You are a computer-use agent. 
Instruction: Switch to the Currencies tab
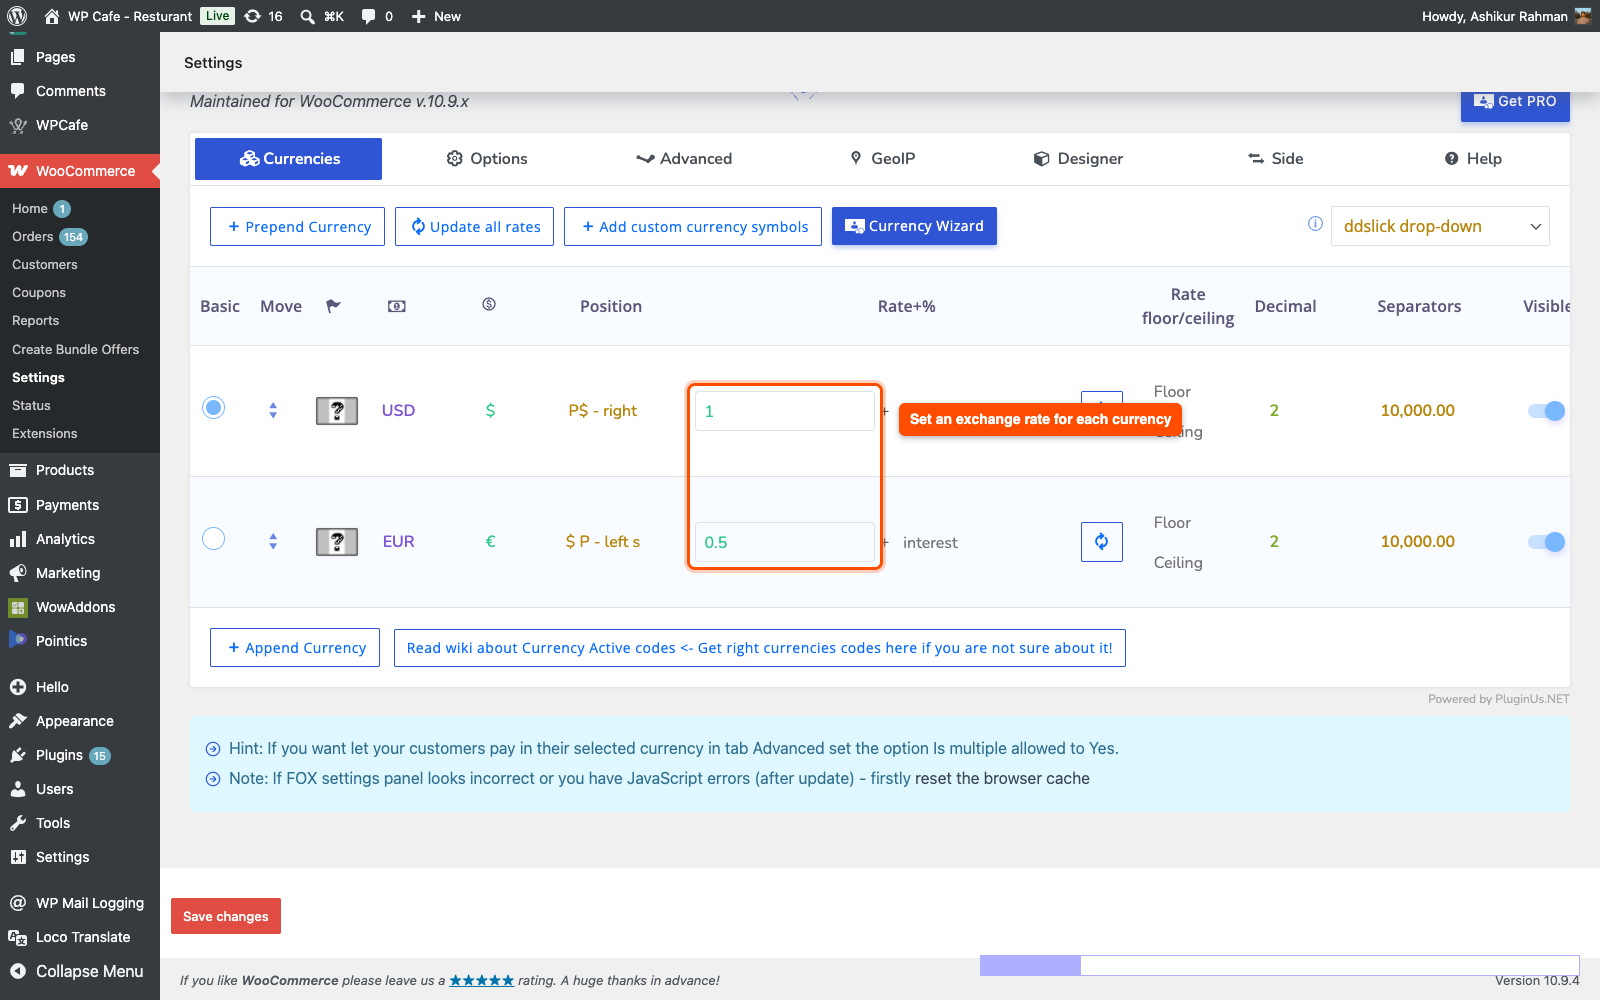click(x=288, y=159)
